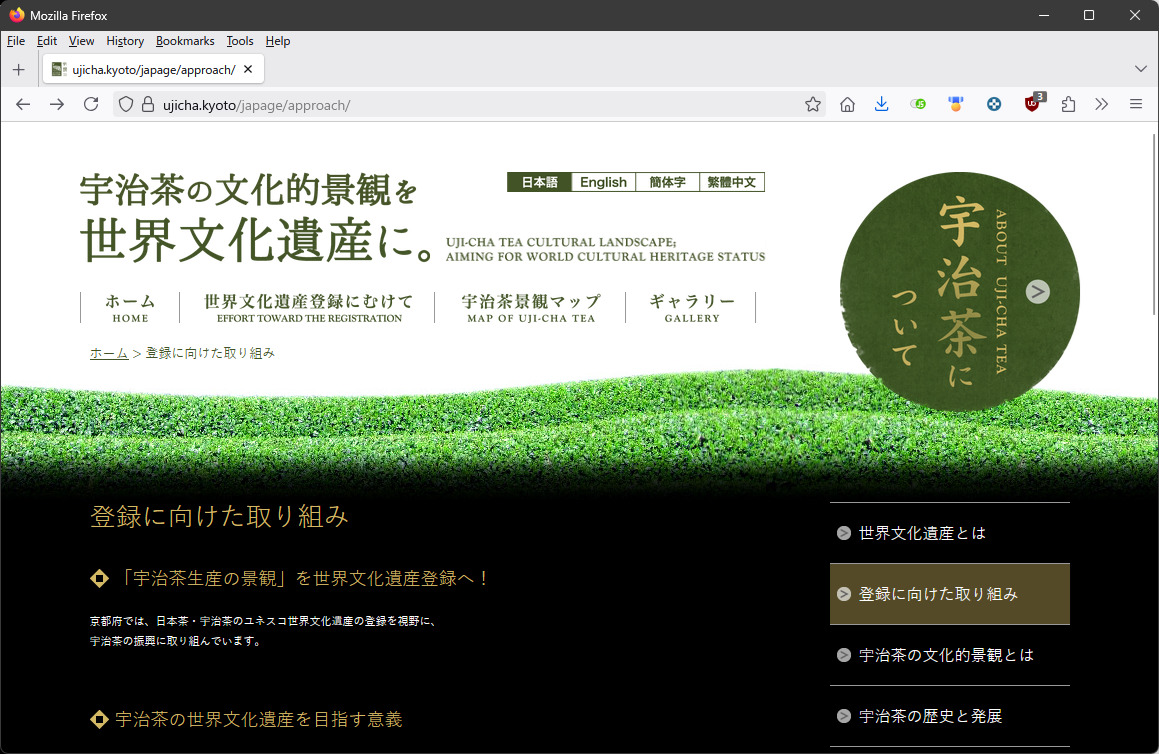
Task: Open the downloads panel
Action: 881,104
